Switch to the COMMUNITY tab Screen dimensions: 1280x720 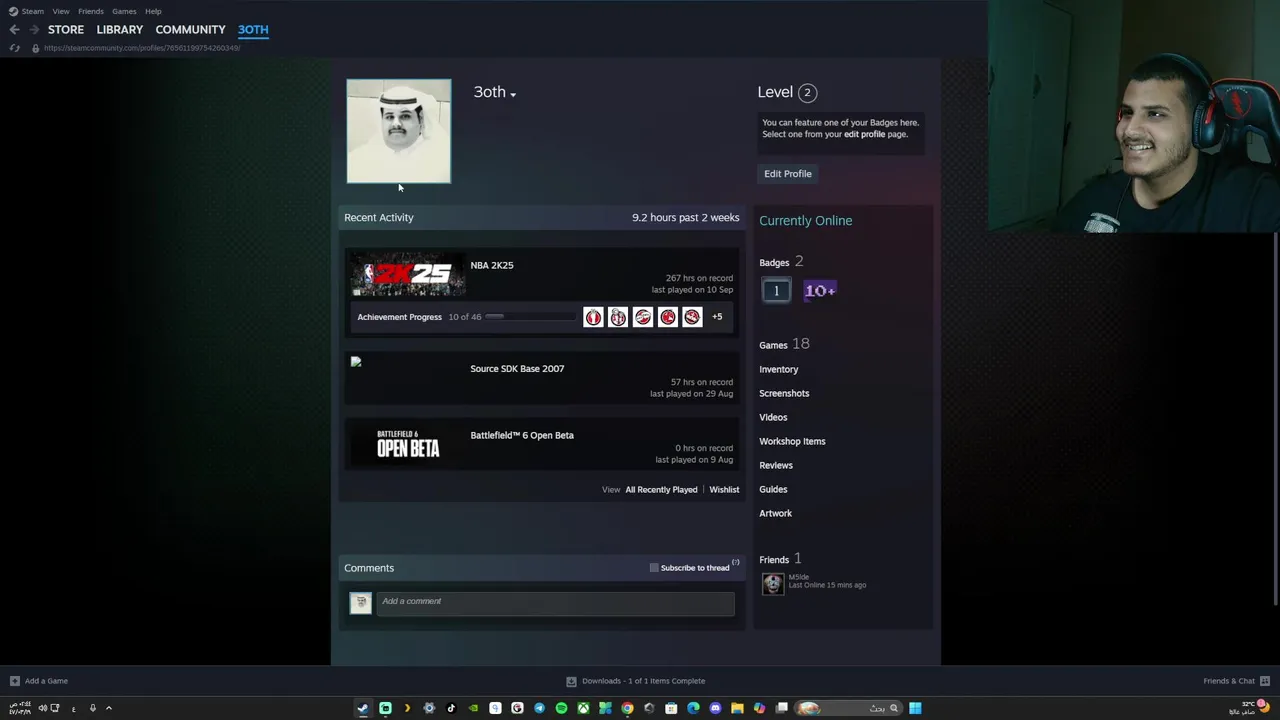tap(190, 30)
